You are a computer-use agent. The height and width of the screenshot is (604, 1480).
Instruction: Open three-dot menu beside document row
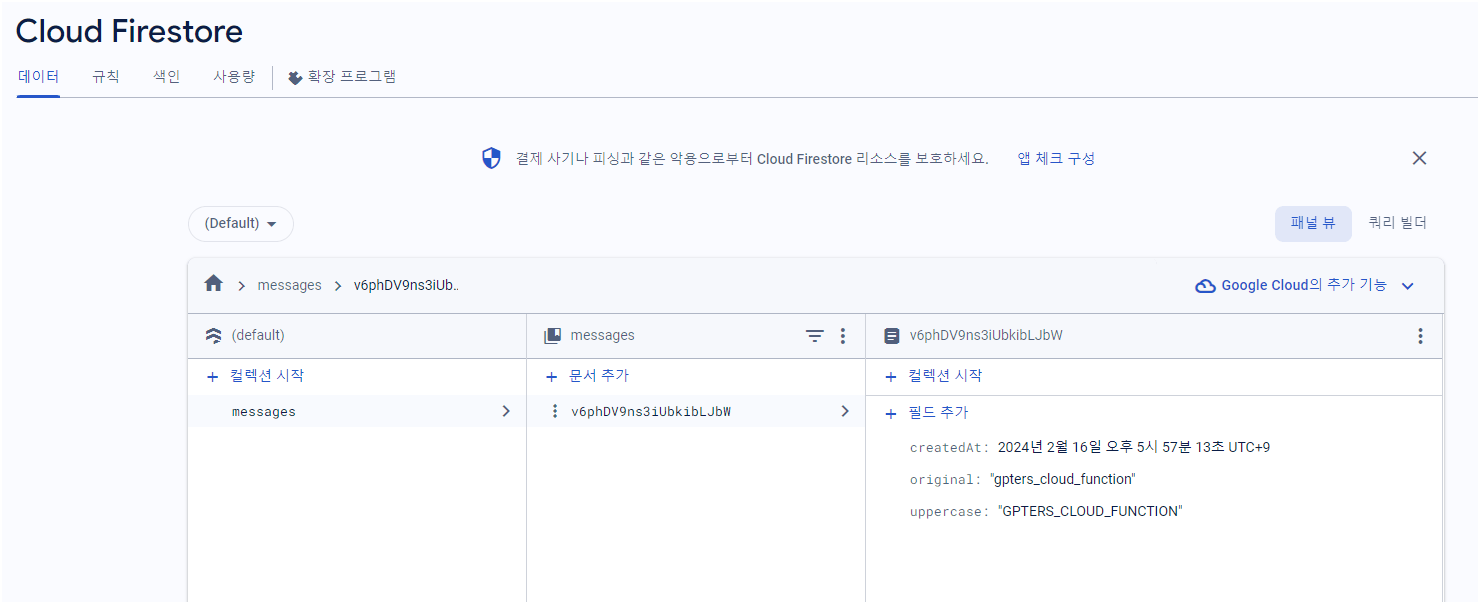pos(555,411)
